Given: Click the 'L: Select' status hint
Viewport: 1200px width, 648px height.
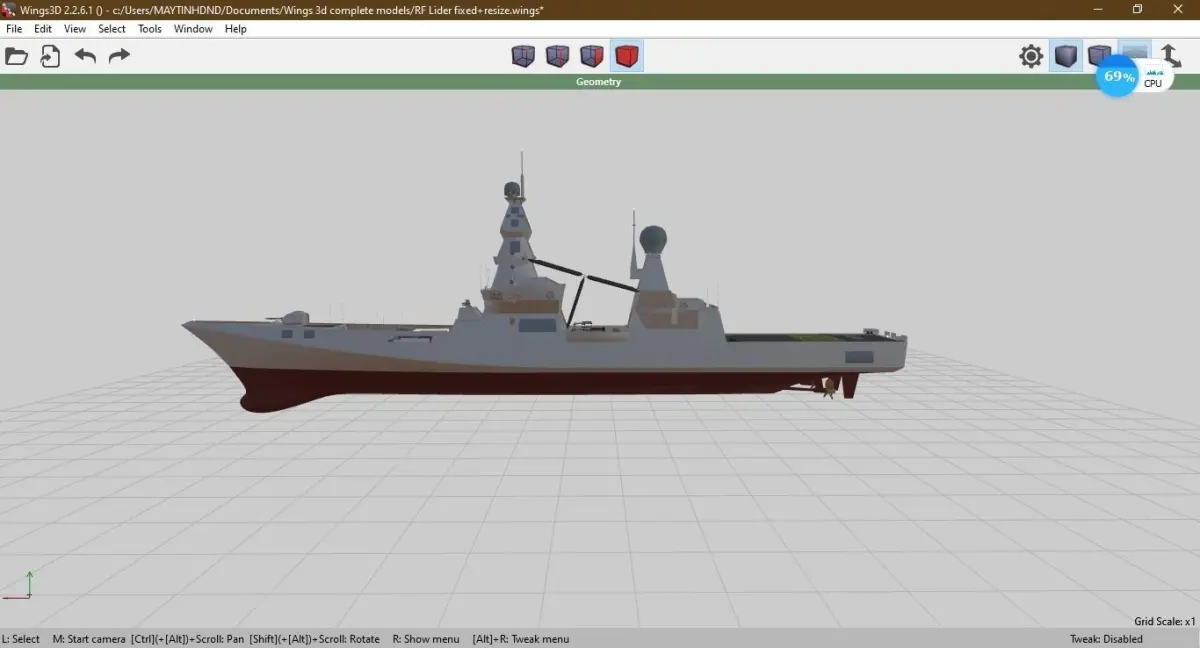Looking at the screenshot, I should tap(21, 639).
